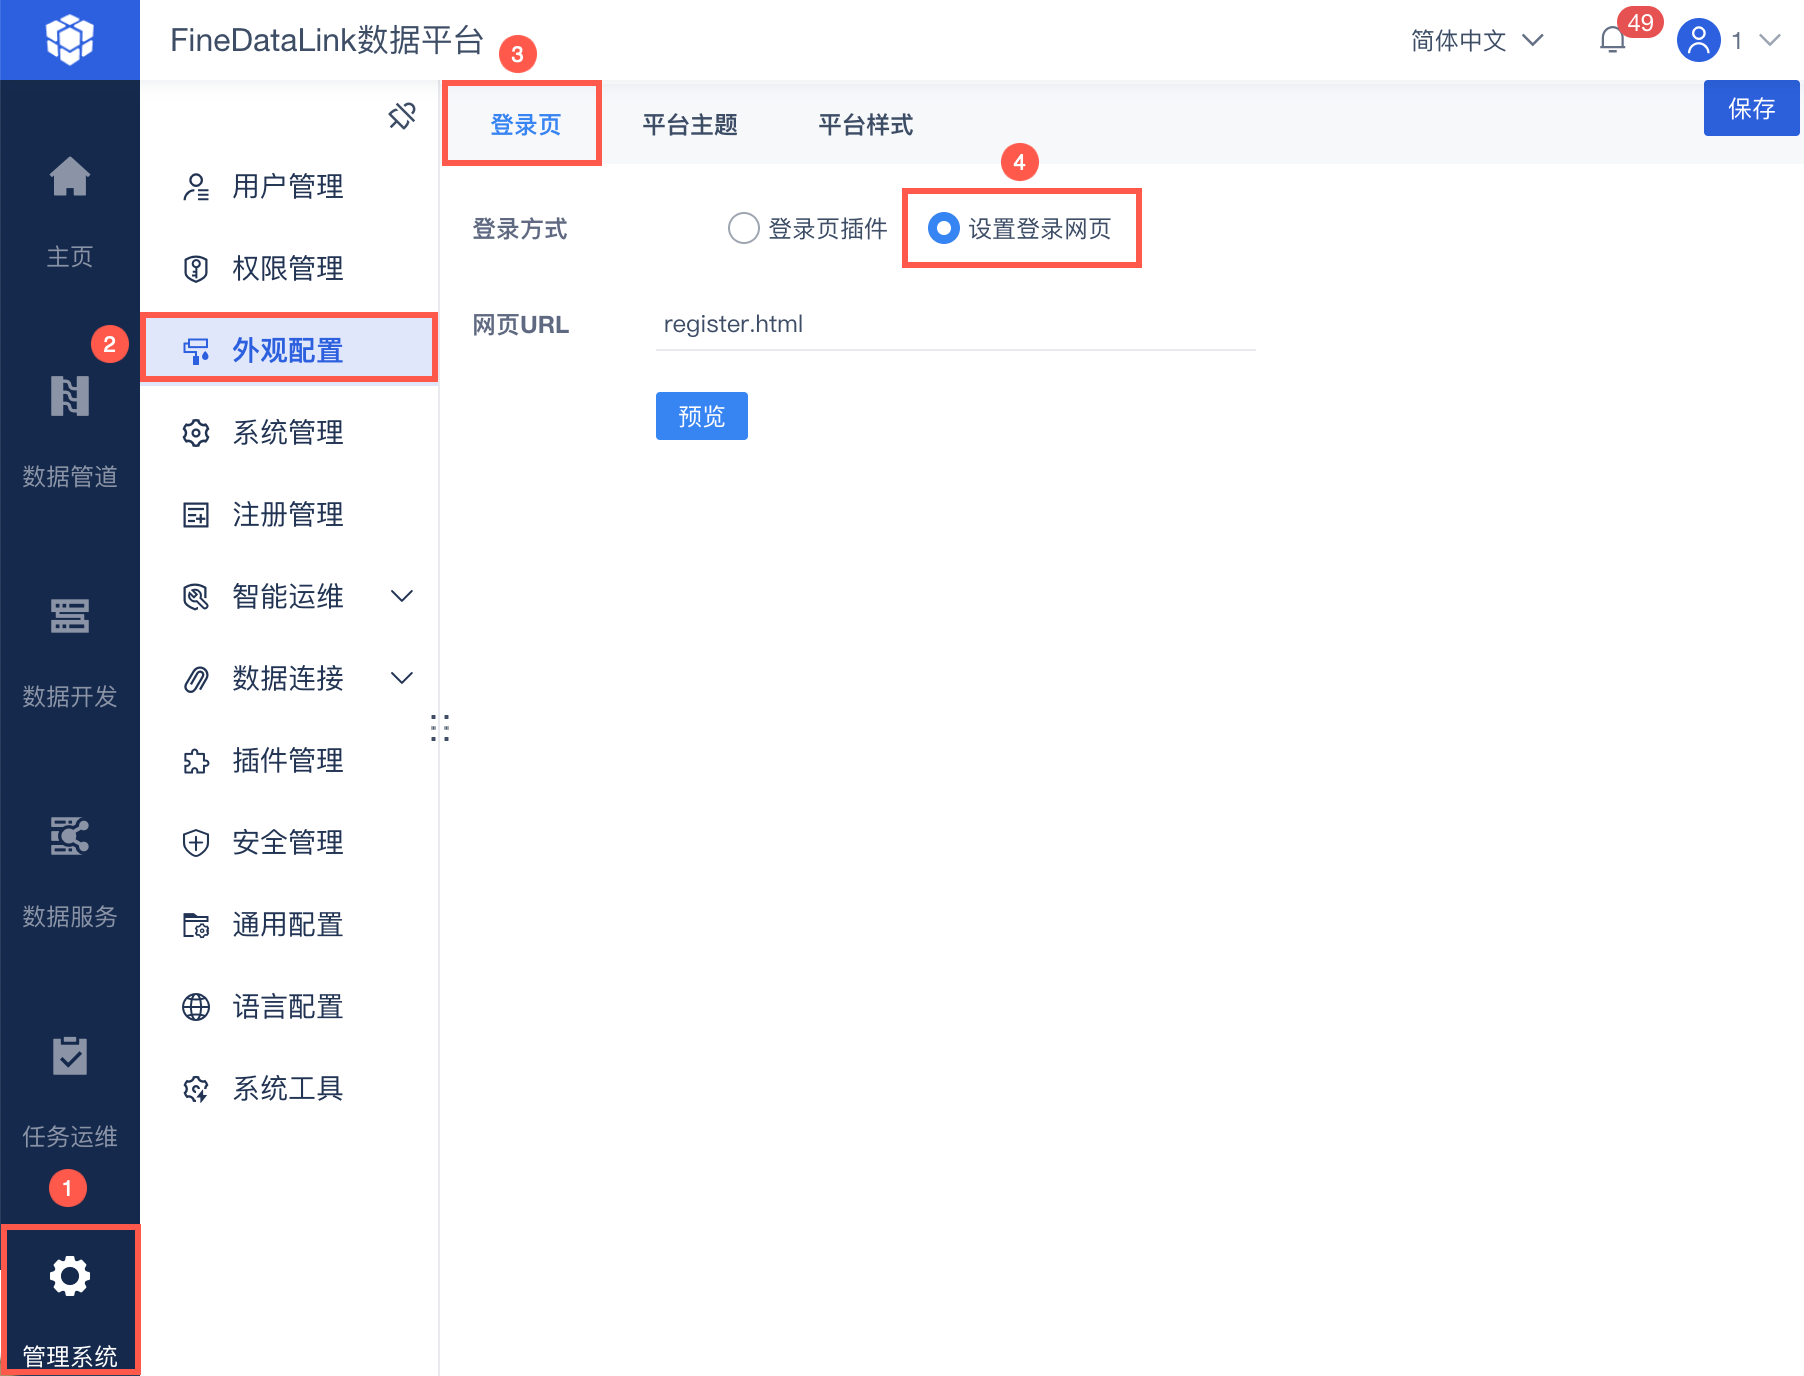The image size is (1804, 1376).
Task: Click the FineDataLink cube logo
Action: coord(70,40)
